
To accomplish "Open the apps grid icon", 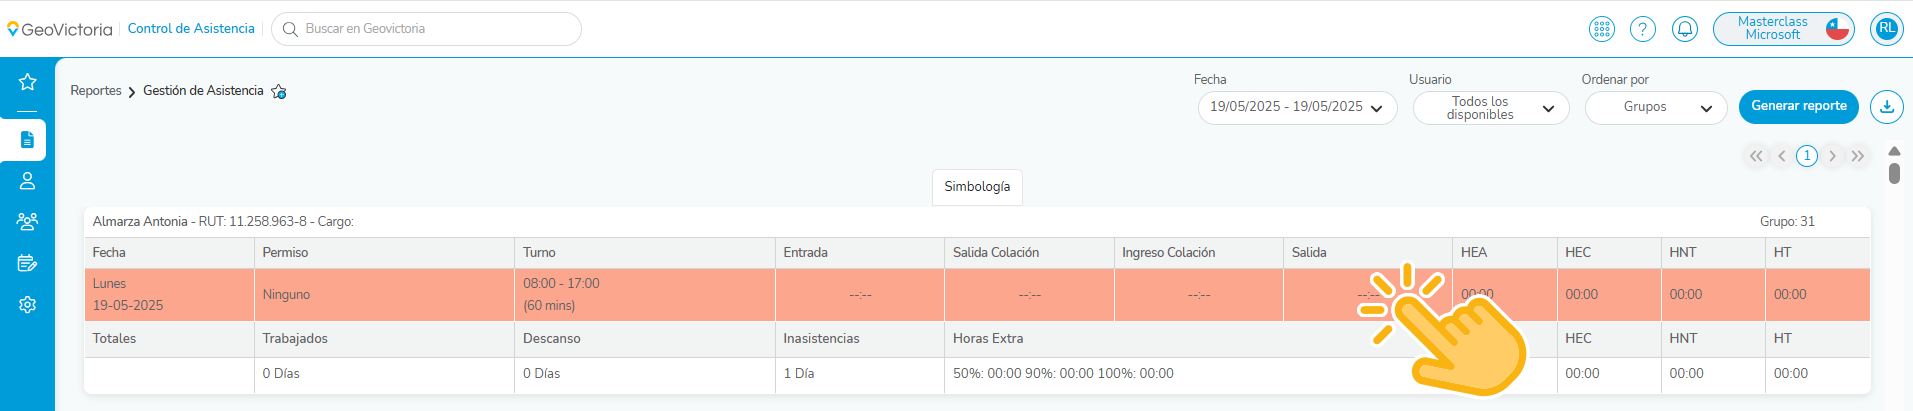I will pyautogui.click(x=1602, y=29).
